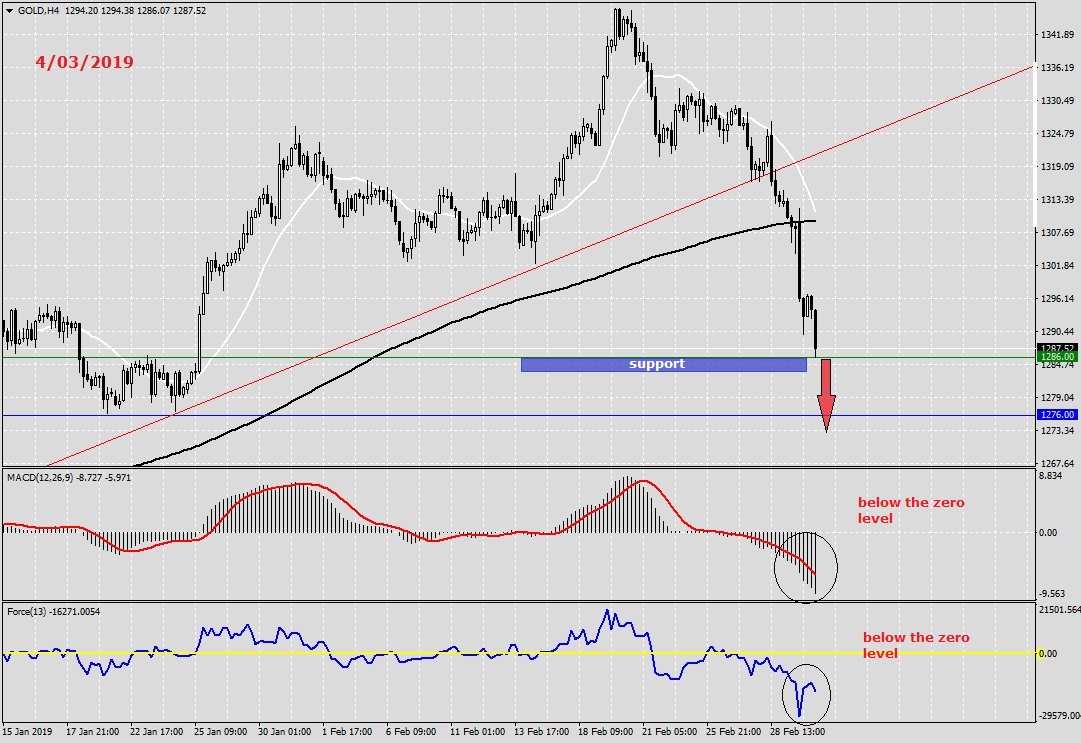Select 'below the zero level' text in Force panel

(916, 646)
